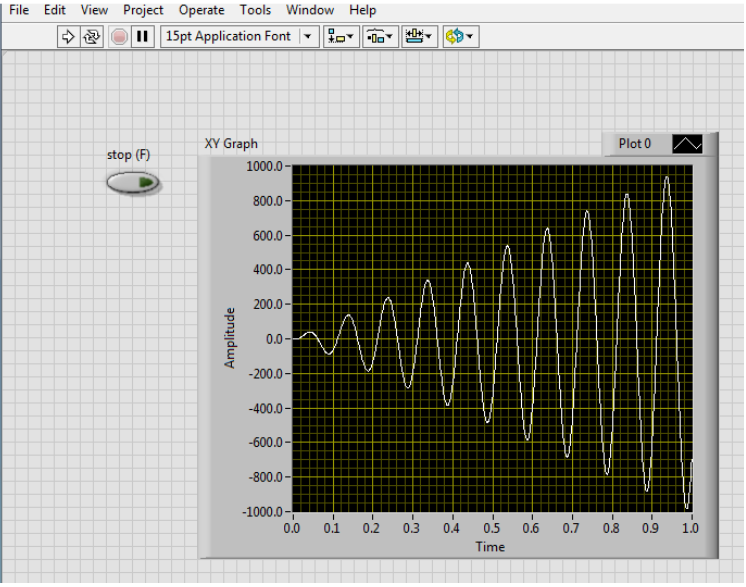The image size is (746, 587).
Task: Click the Plot 0 legend label
Action: pos(635,144)
